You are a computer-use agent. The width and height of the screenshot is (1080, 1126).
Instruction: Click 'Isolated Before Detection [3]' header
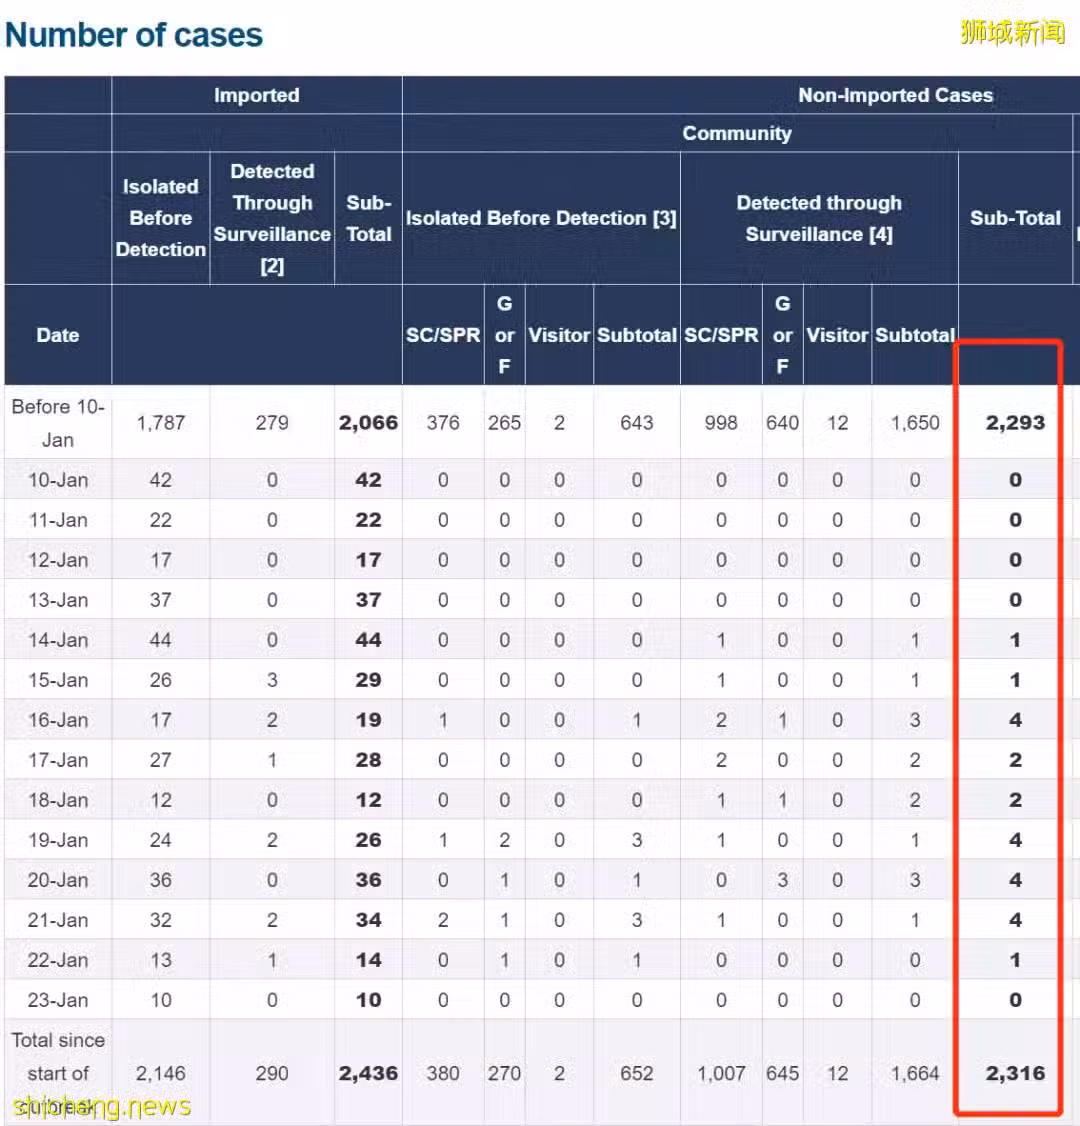click(541, 218)
